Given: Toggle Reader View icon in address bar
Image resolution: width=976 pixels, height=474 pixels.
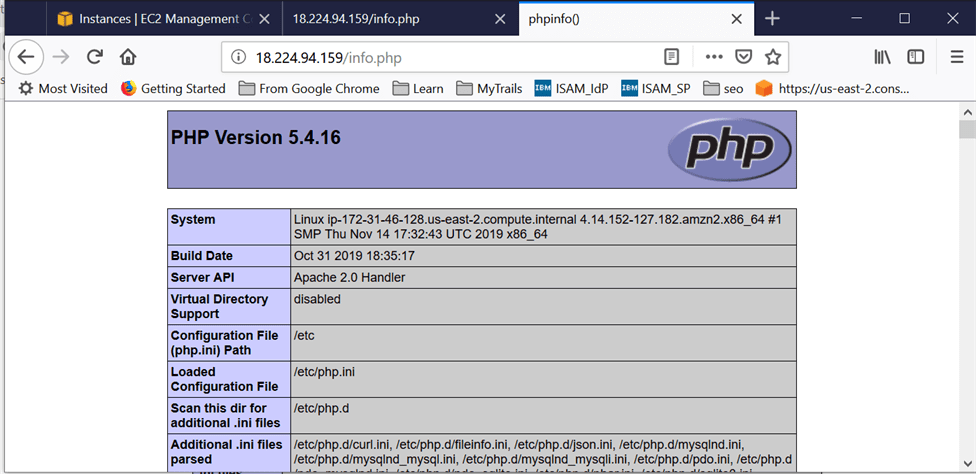Looking at the screenshot, I should [673, 57].
